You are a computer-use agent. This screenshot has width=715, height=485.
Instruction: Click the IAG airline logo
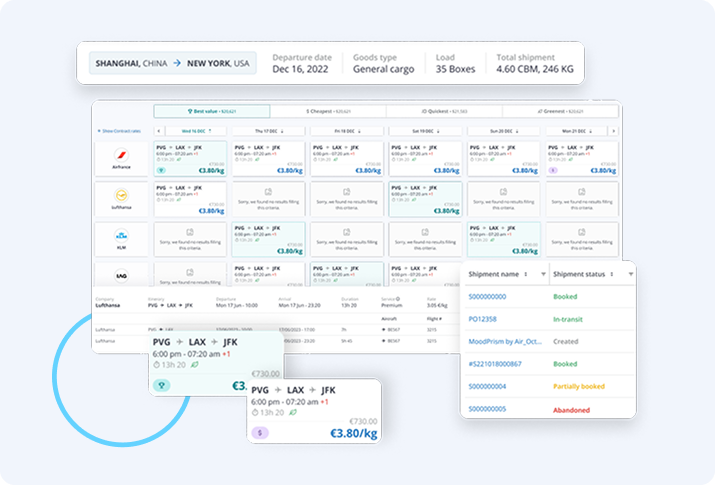pos(123,274)
